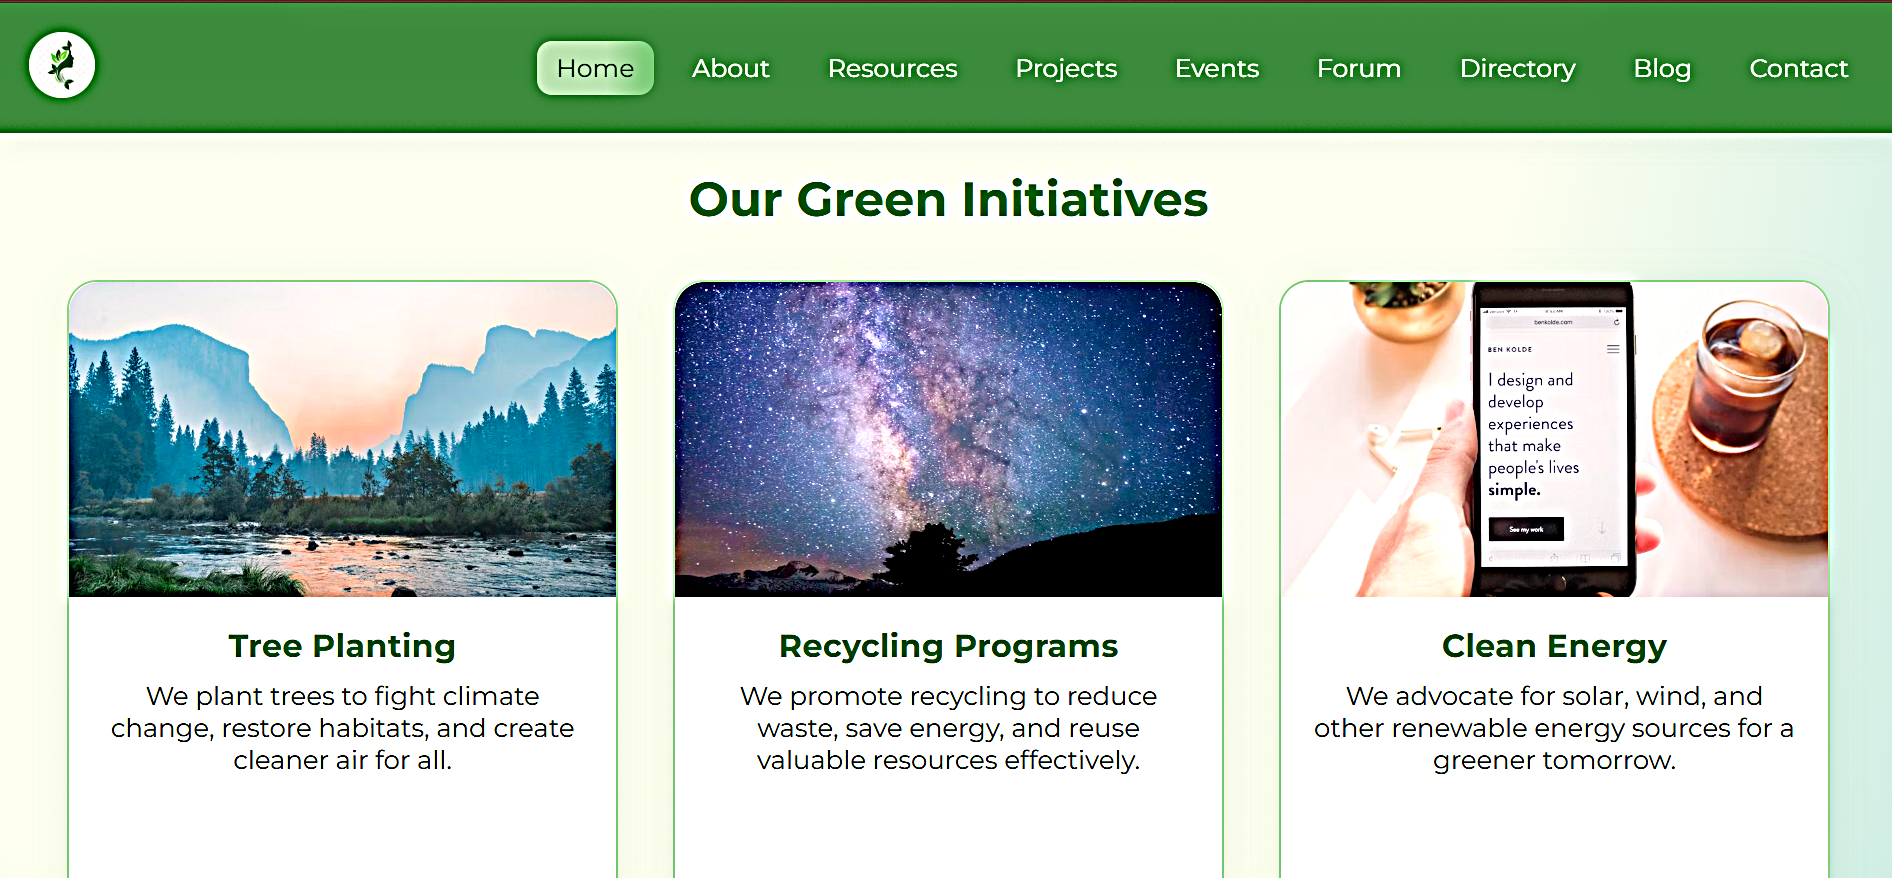Open the Home nav item
Screen dimensions: 1892x878
click(x=595, y=68)
